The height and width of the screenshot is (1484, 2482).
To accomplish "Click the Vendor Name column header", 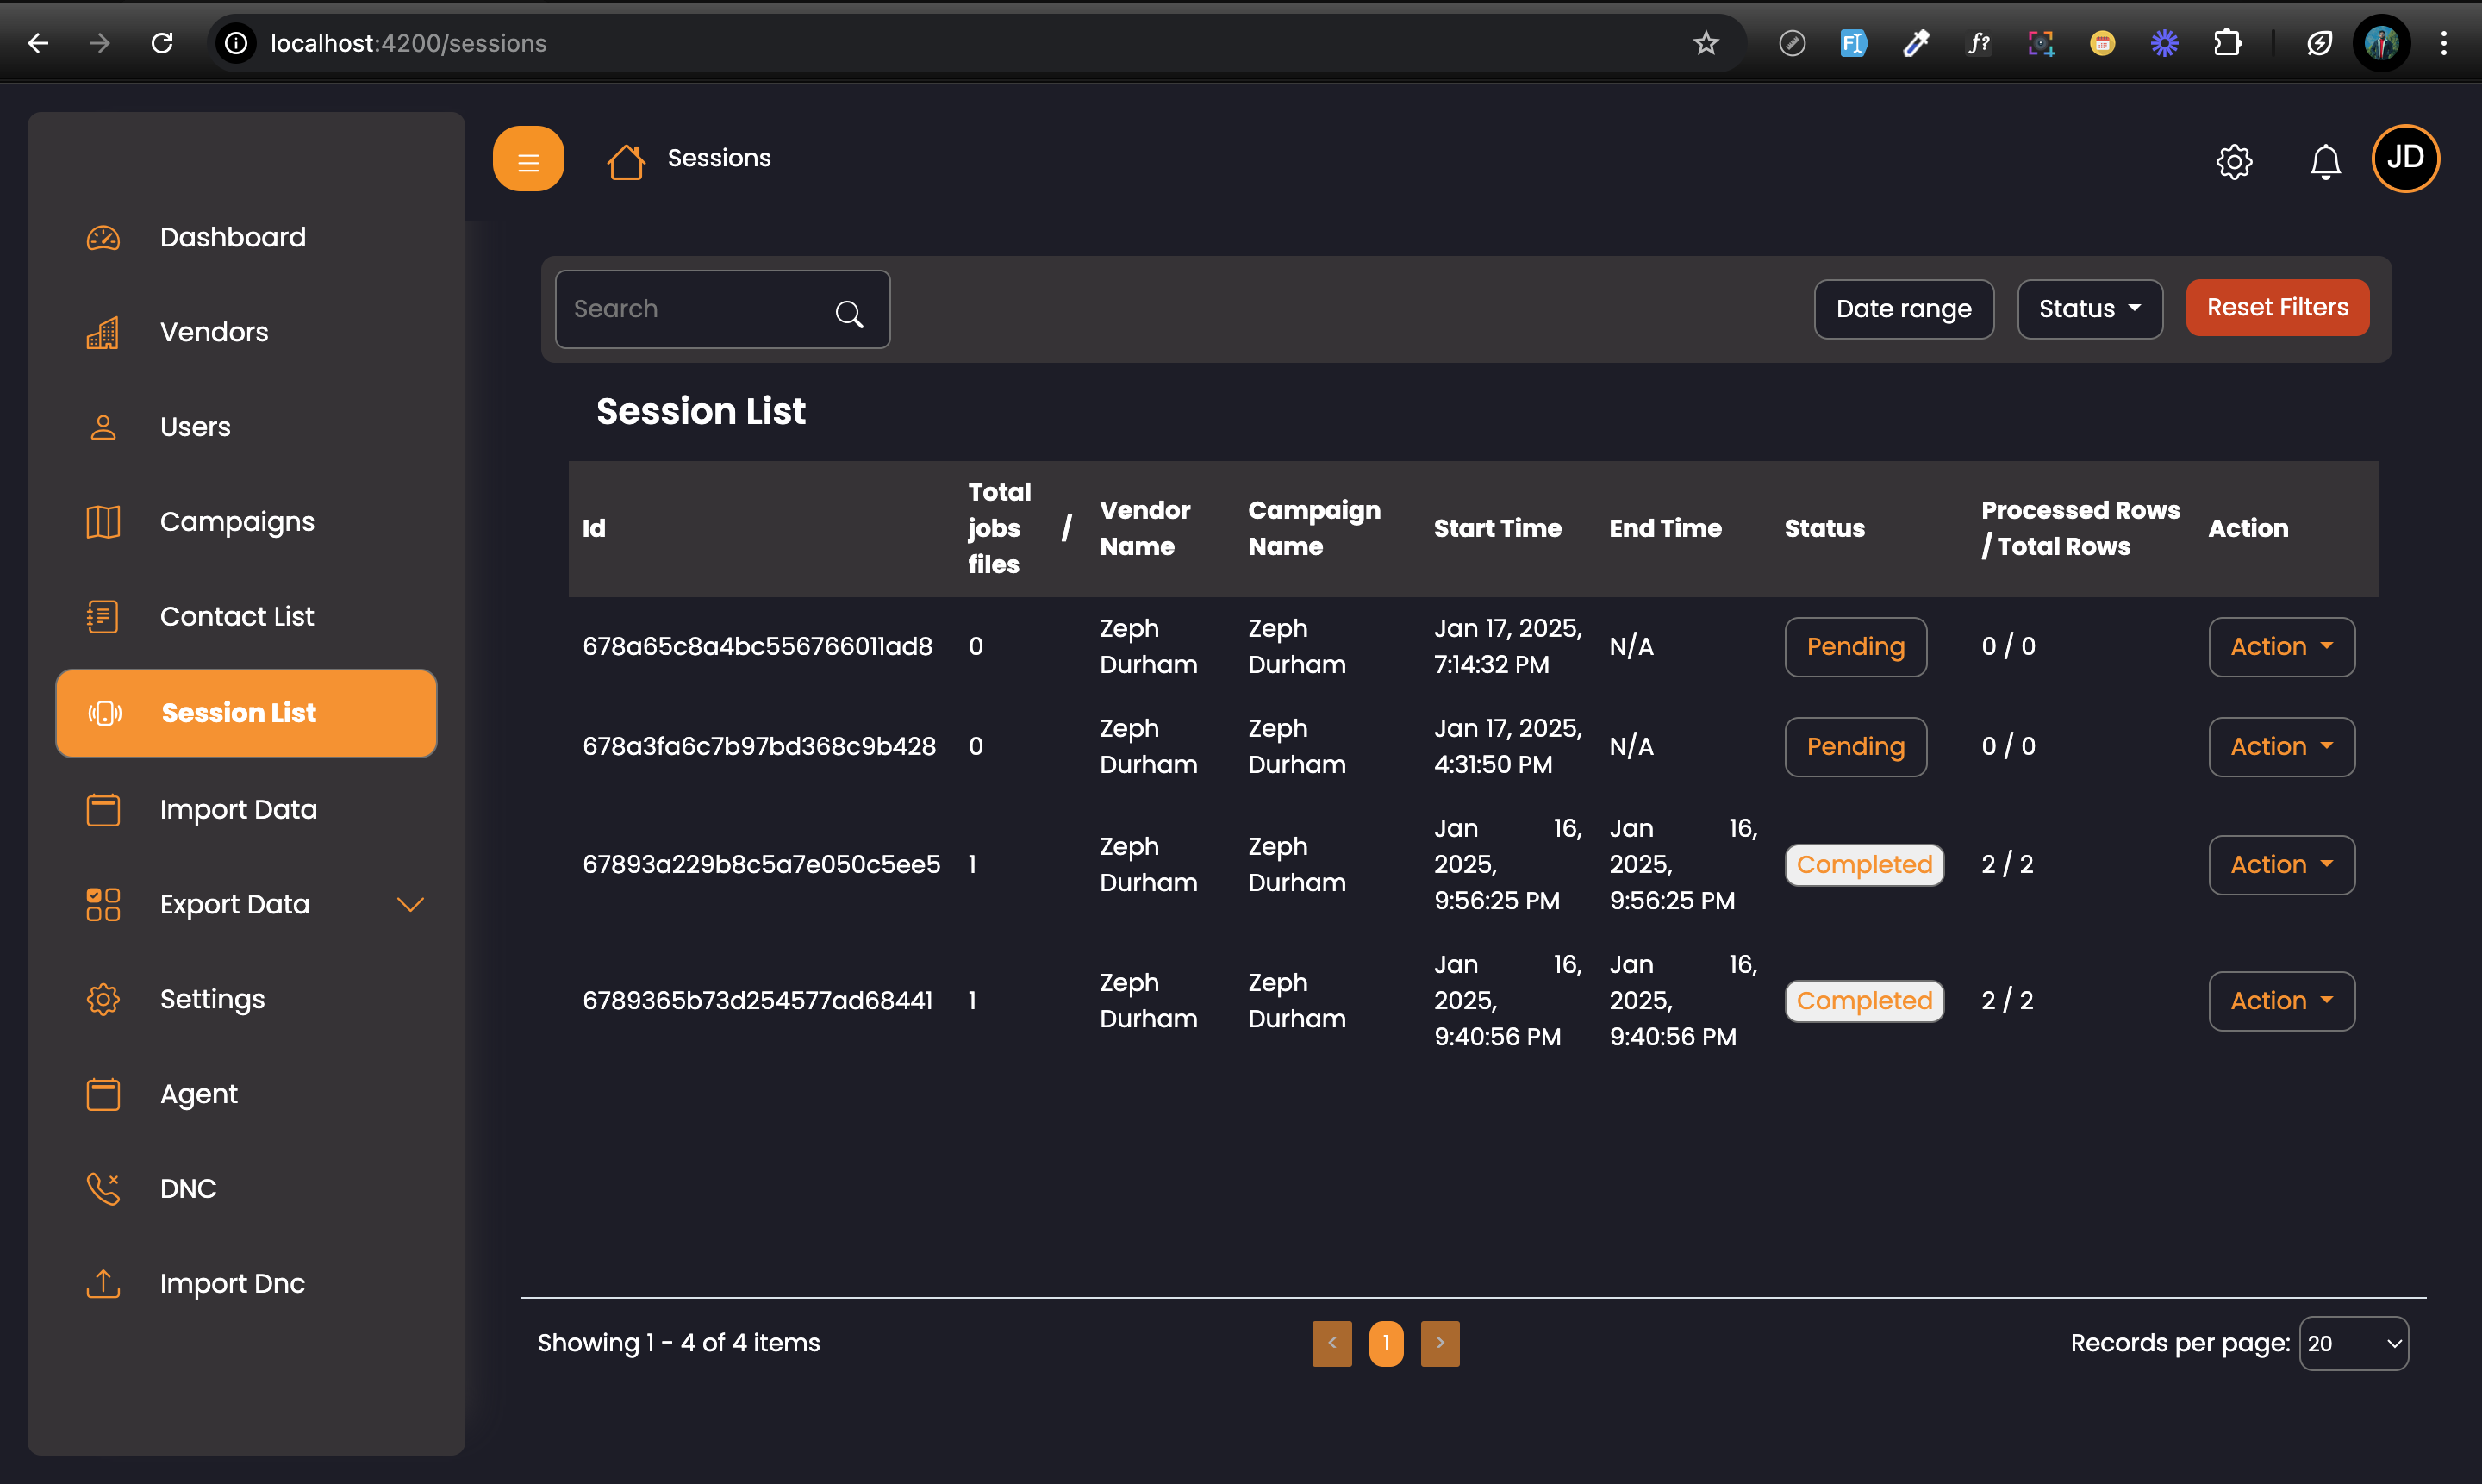I will pos(1145,529).
